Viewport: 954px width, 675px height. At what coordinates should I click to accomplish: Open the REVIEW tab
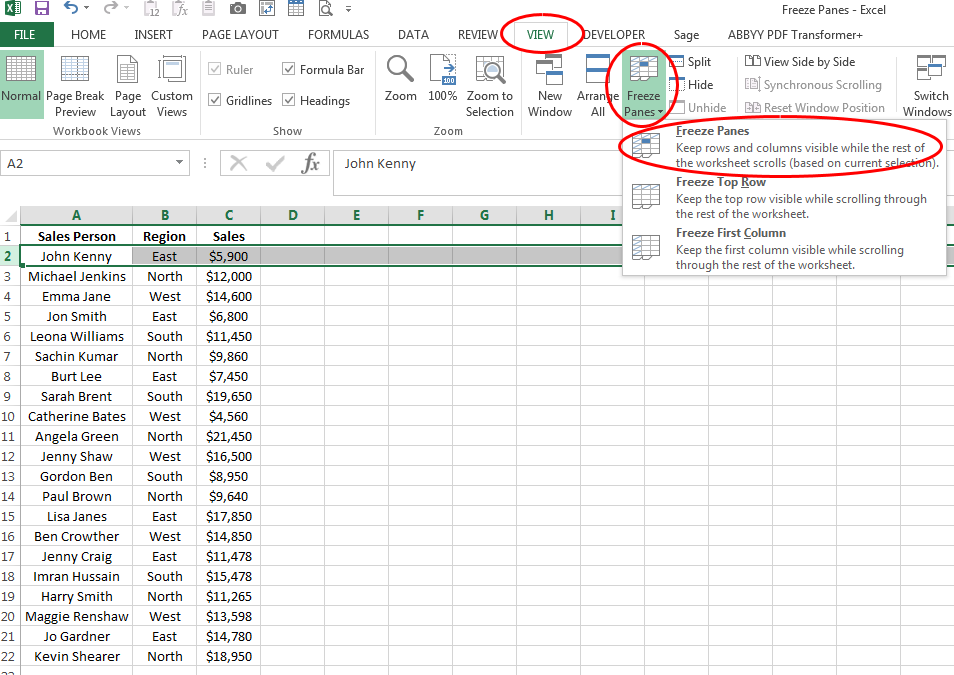click(x=478, y=35)
